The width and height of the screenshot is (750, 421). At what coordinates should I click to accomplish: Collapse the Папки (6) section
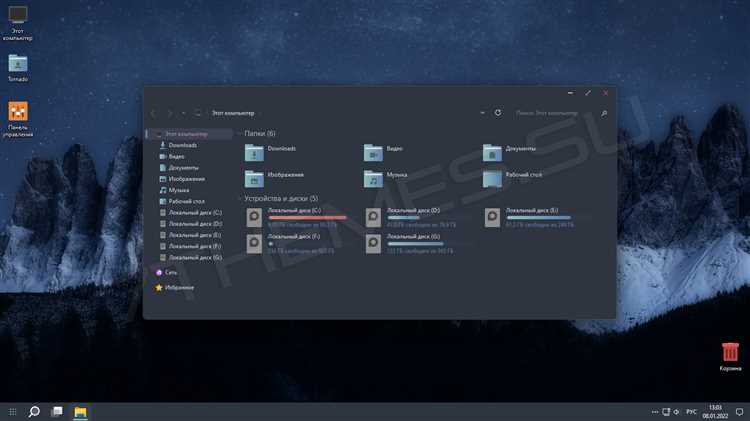point(240,134)
